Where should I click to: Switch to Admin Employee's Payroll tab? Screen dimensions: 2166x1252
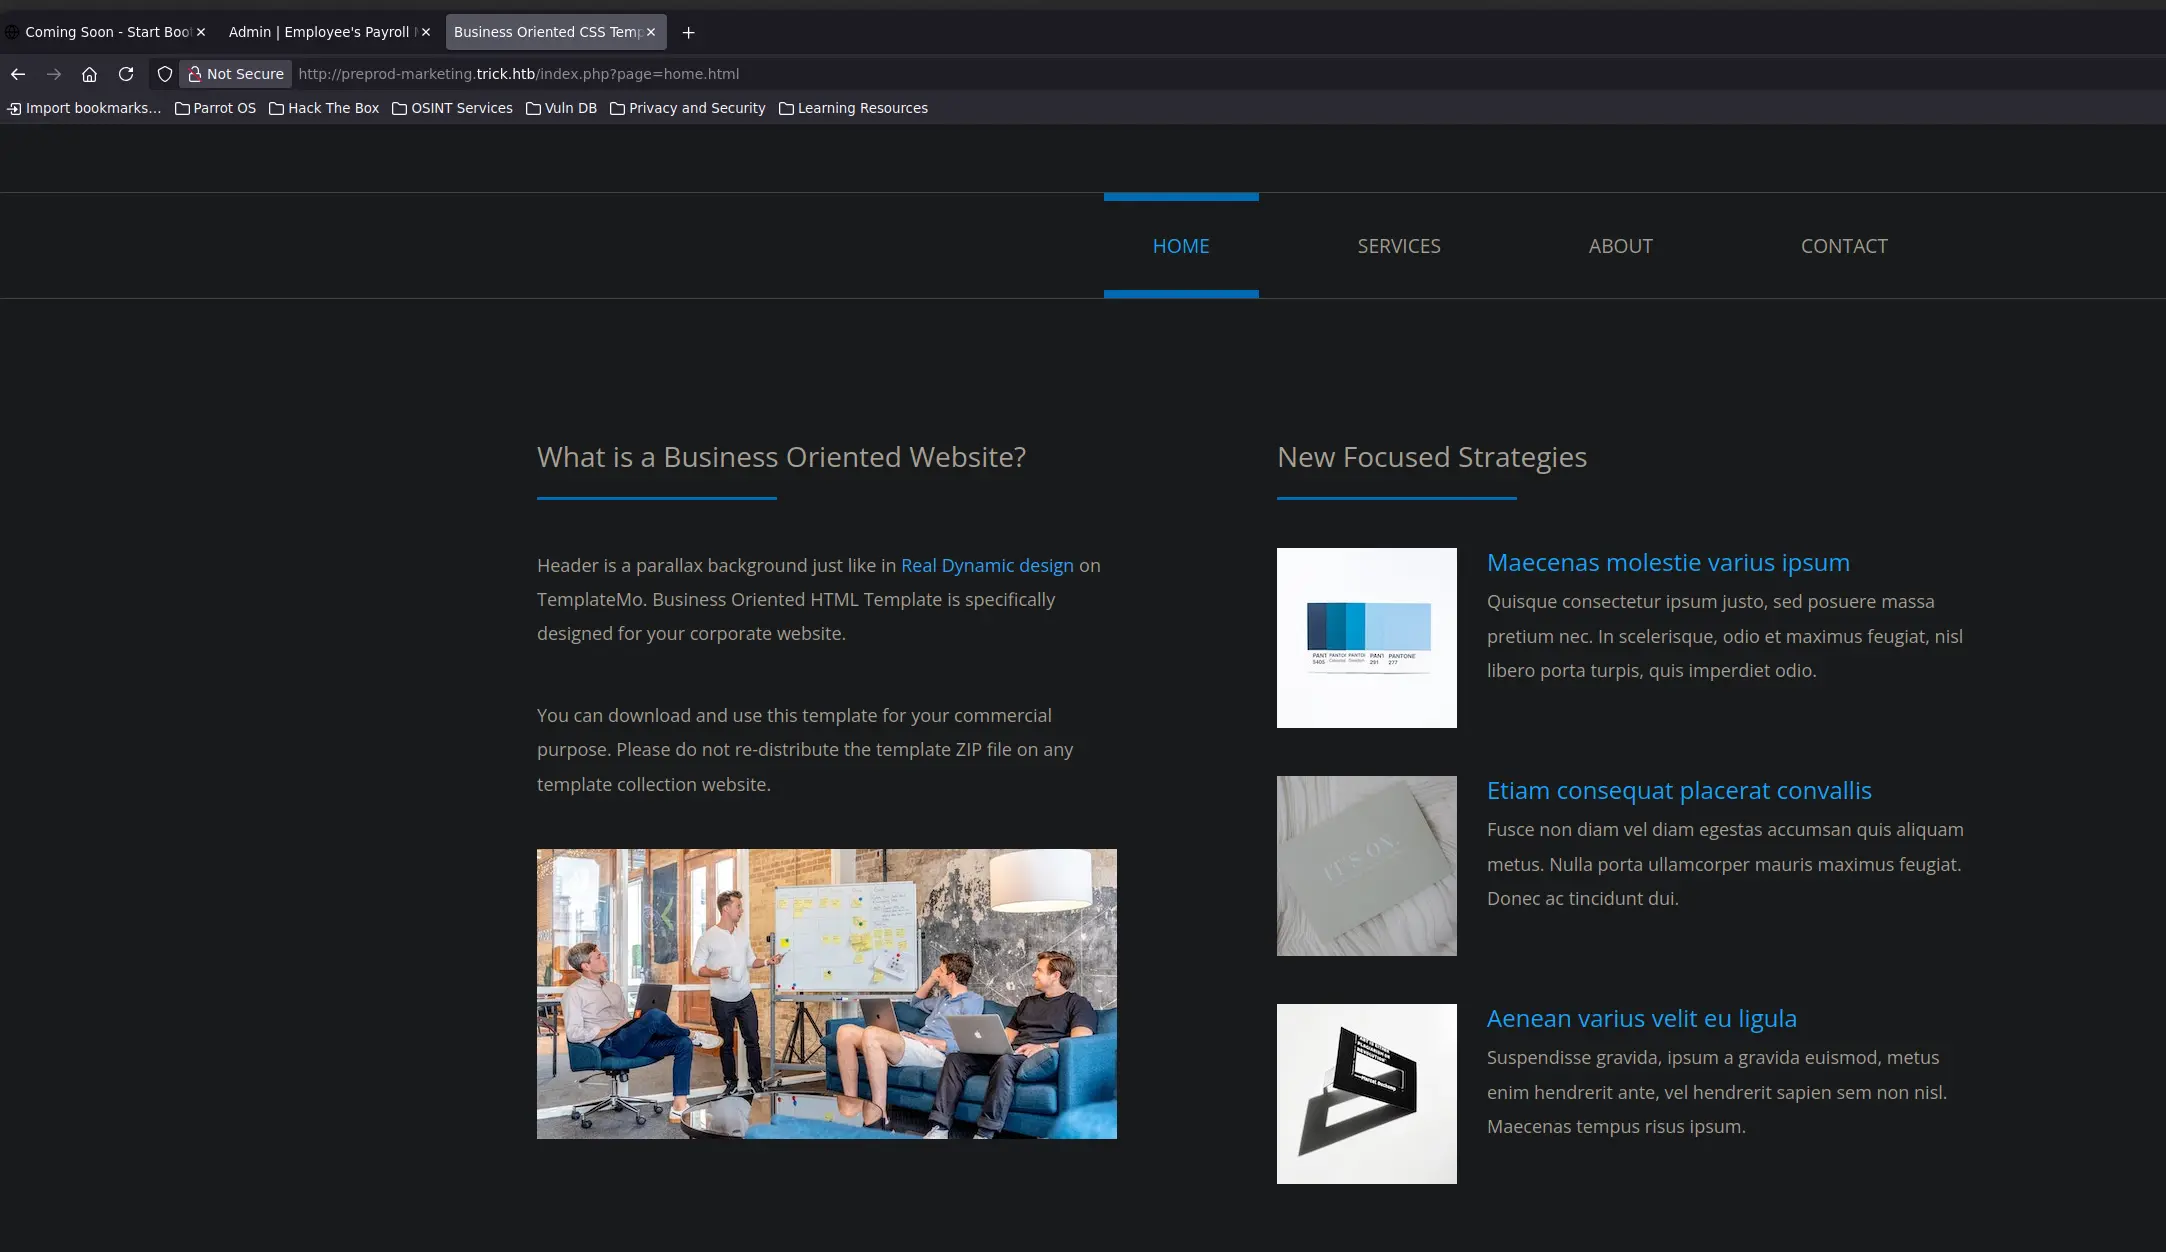pyautogui.click(x=318, y=32)
